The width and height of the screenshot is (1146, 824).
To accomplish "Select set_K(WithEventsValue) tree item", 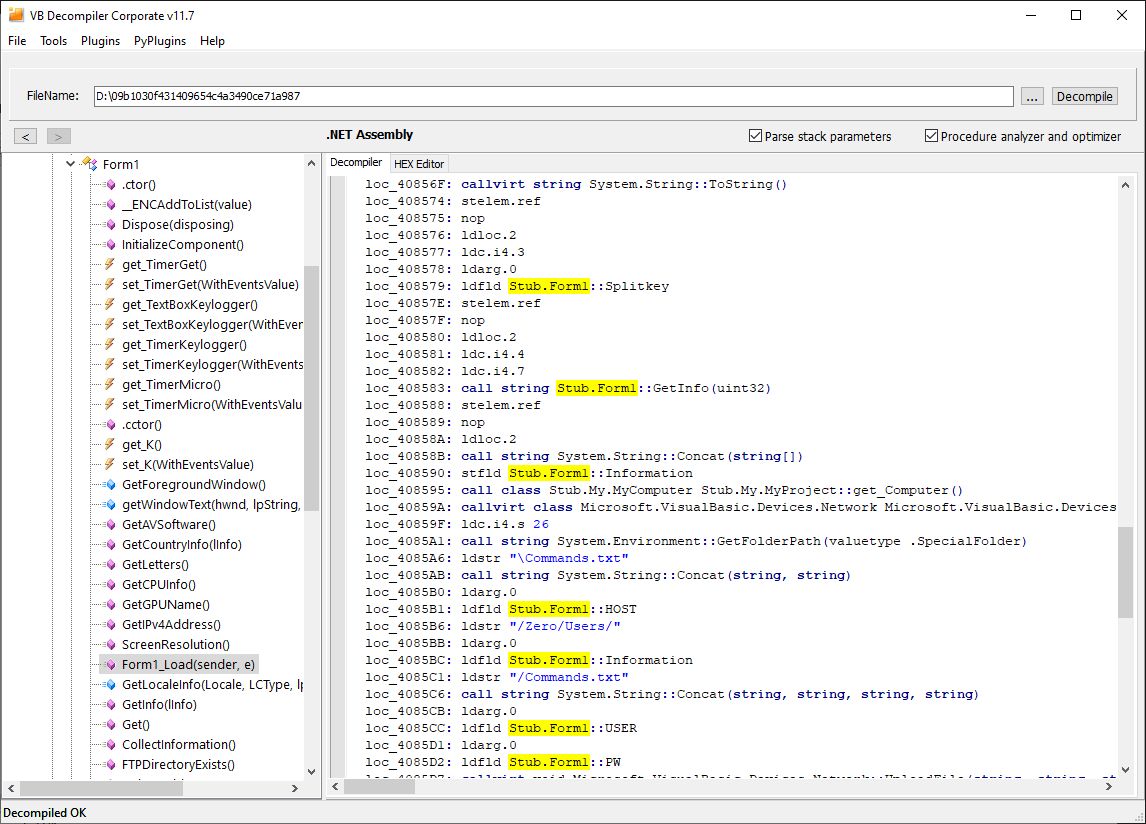I will point(188,464).
